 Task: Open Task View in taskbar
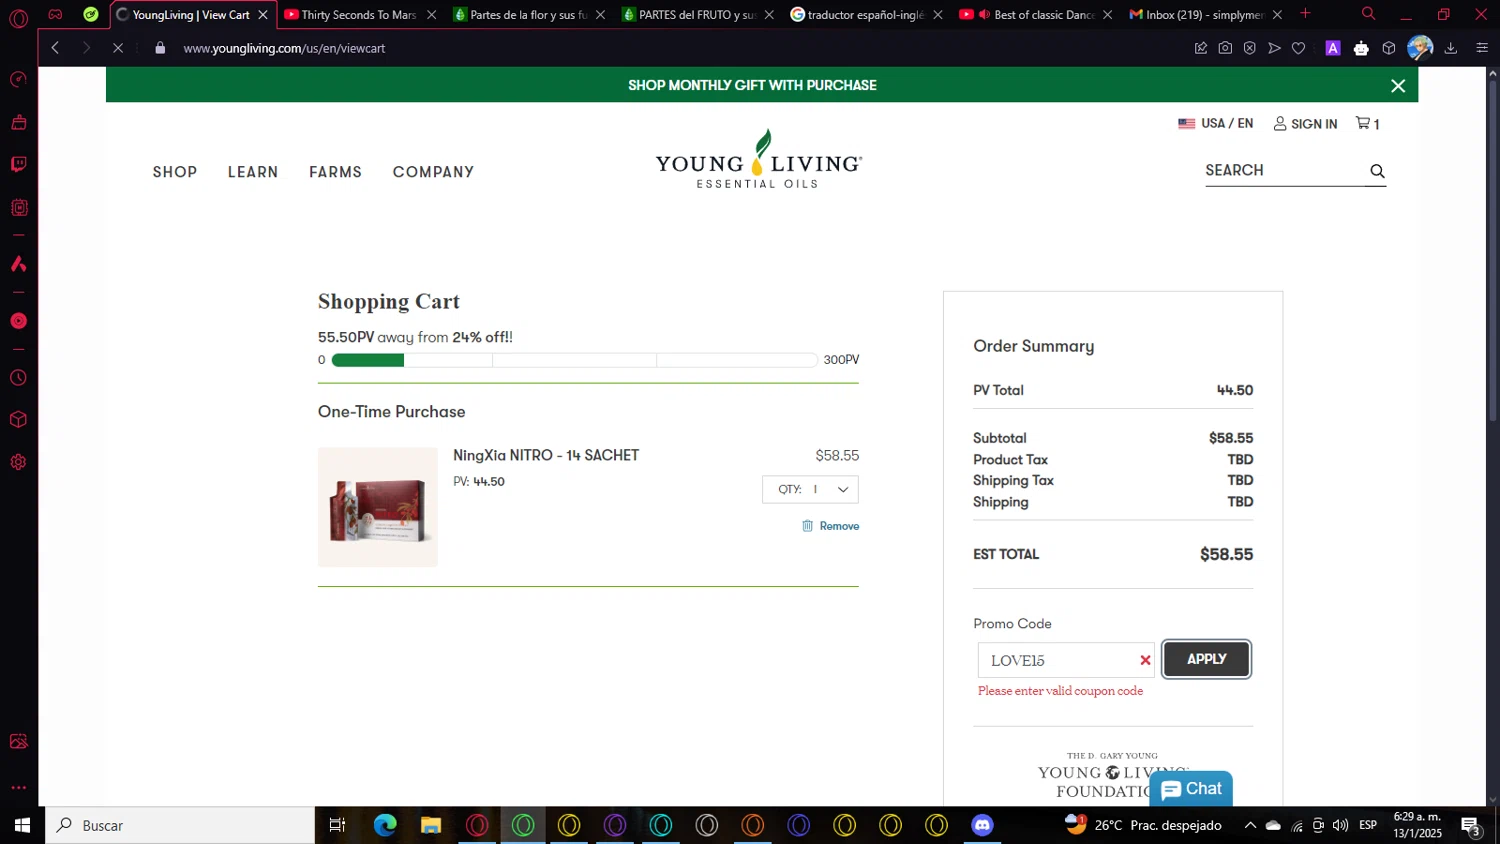[x=337, y=825]
